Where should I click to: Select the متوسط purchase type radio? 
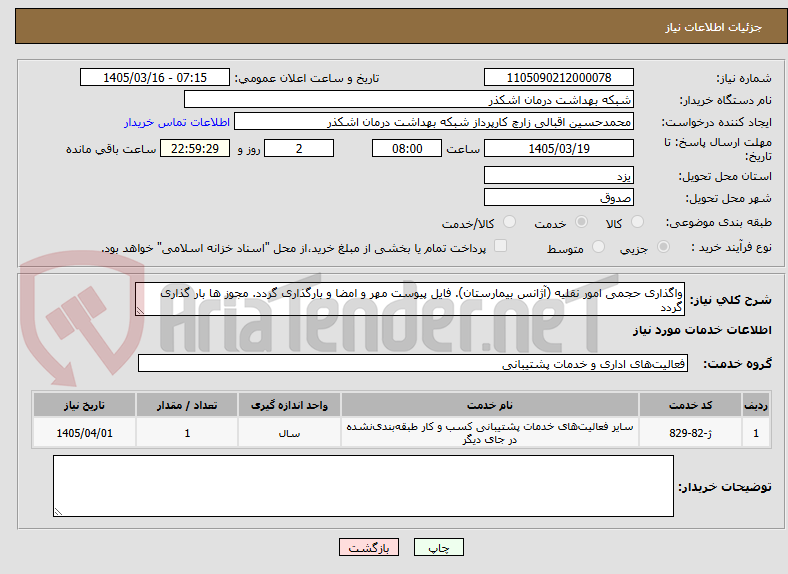pyautogui.click(x=598, y=247)
